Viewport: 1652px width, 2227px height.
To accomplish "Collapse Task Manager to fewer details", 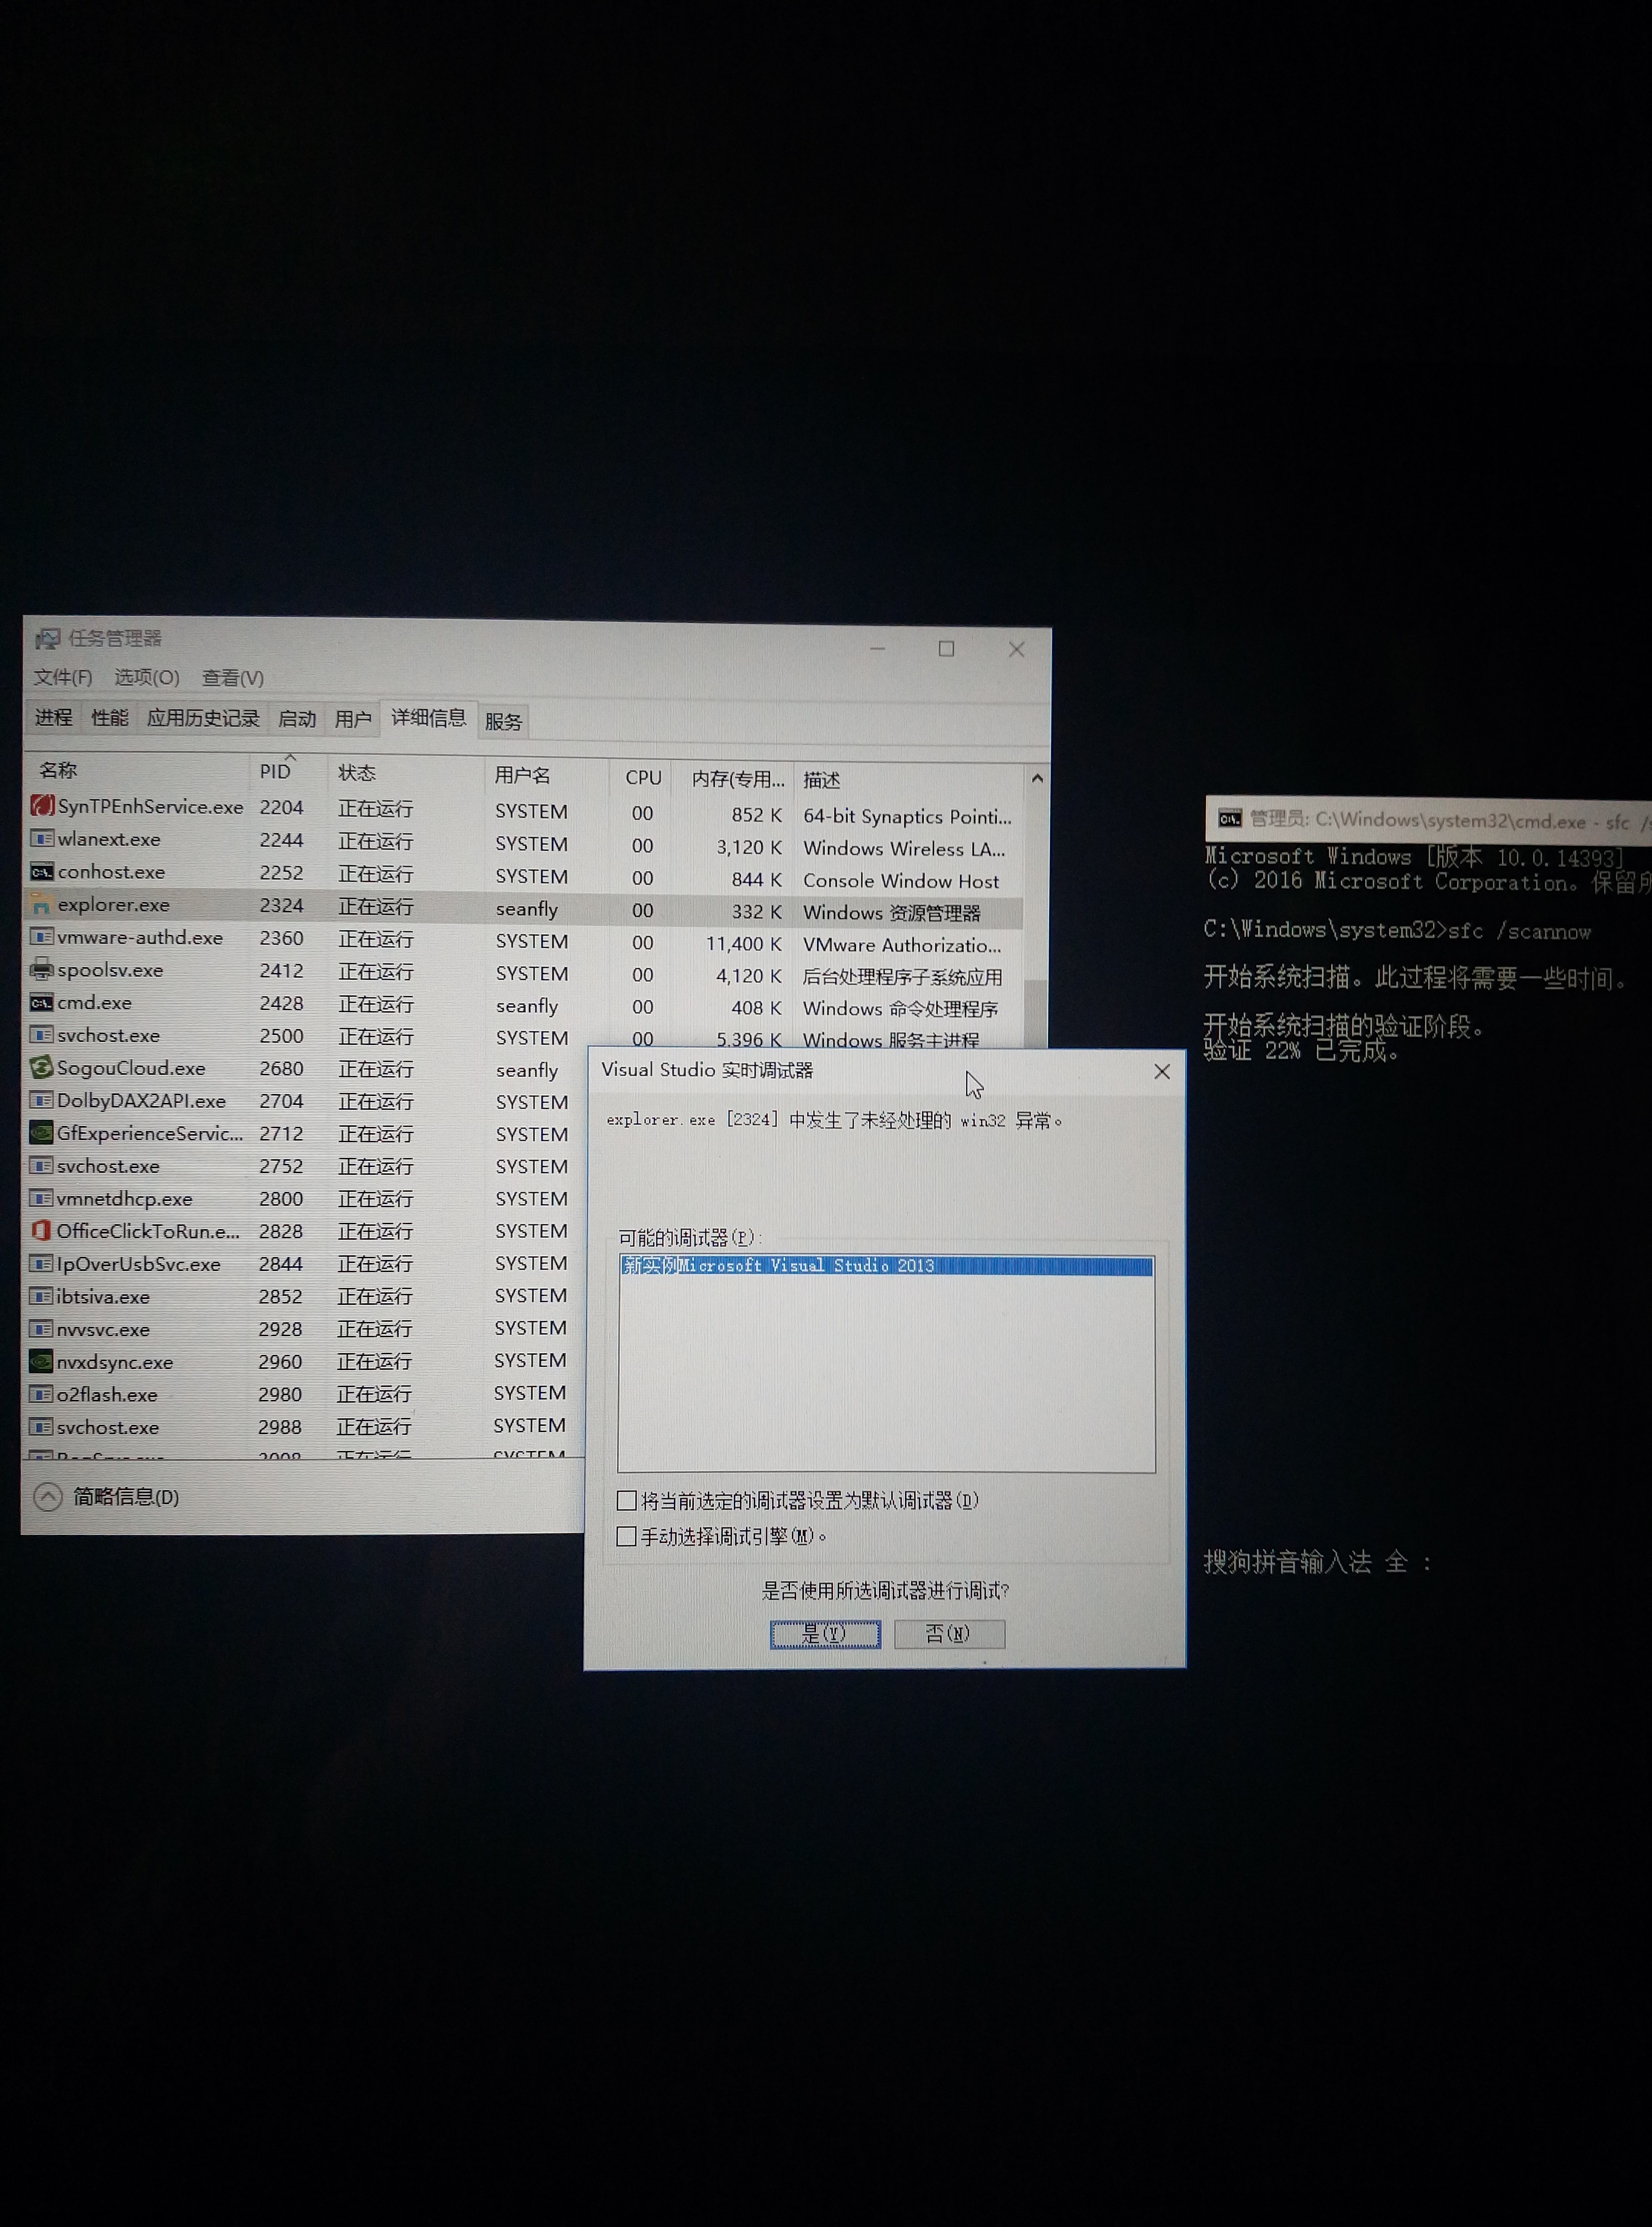I will point(107,1496).
